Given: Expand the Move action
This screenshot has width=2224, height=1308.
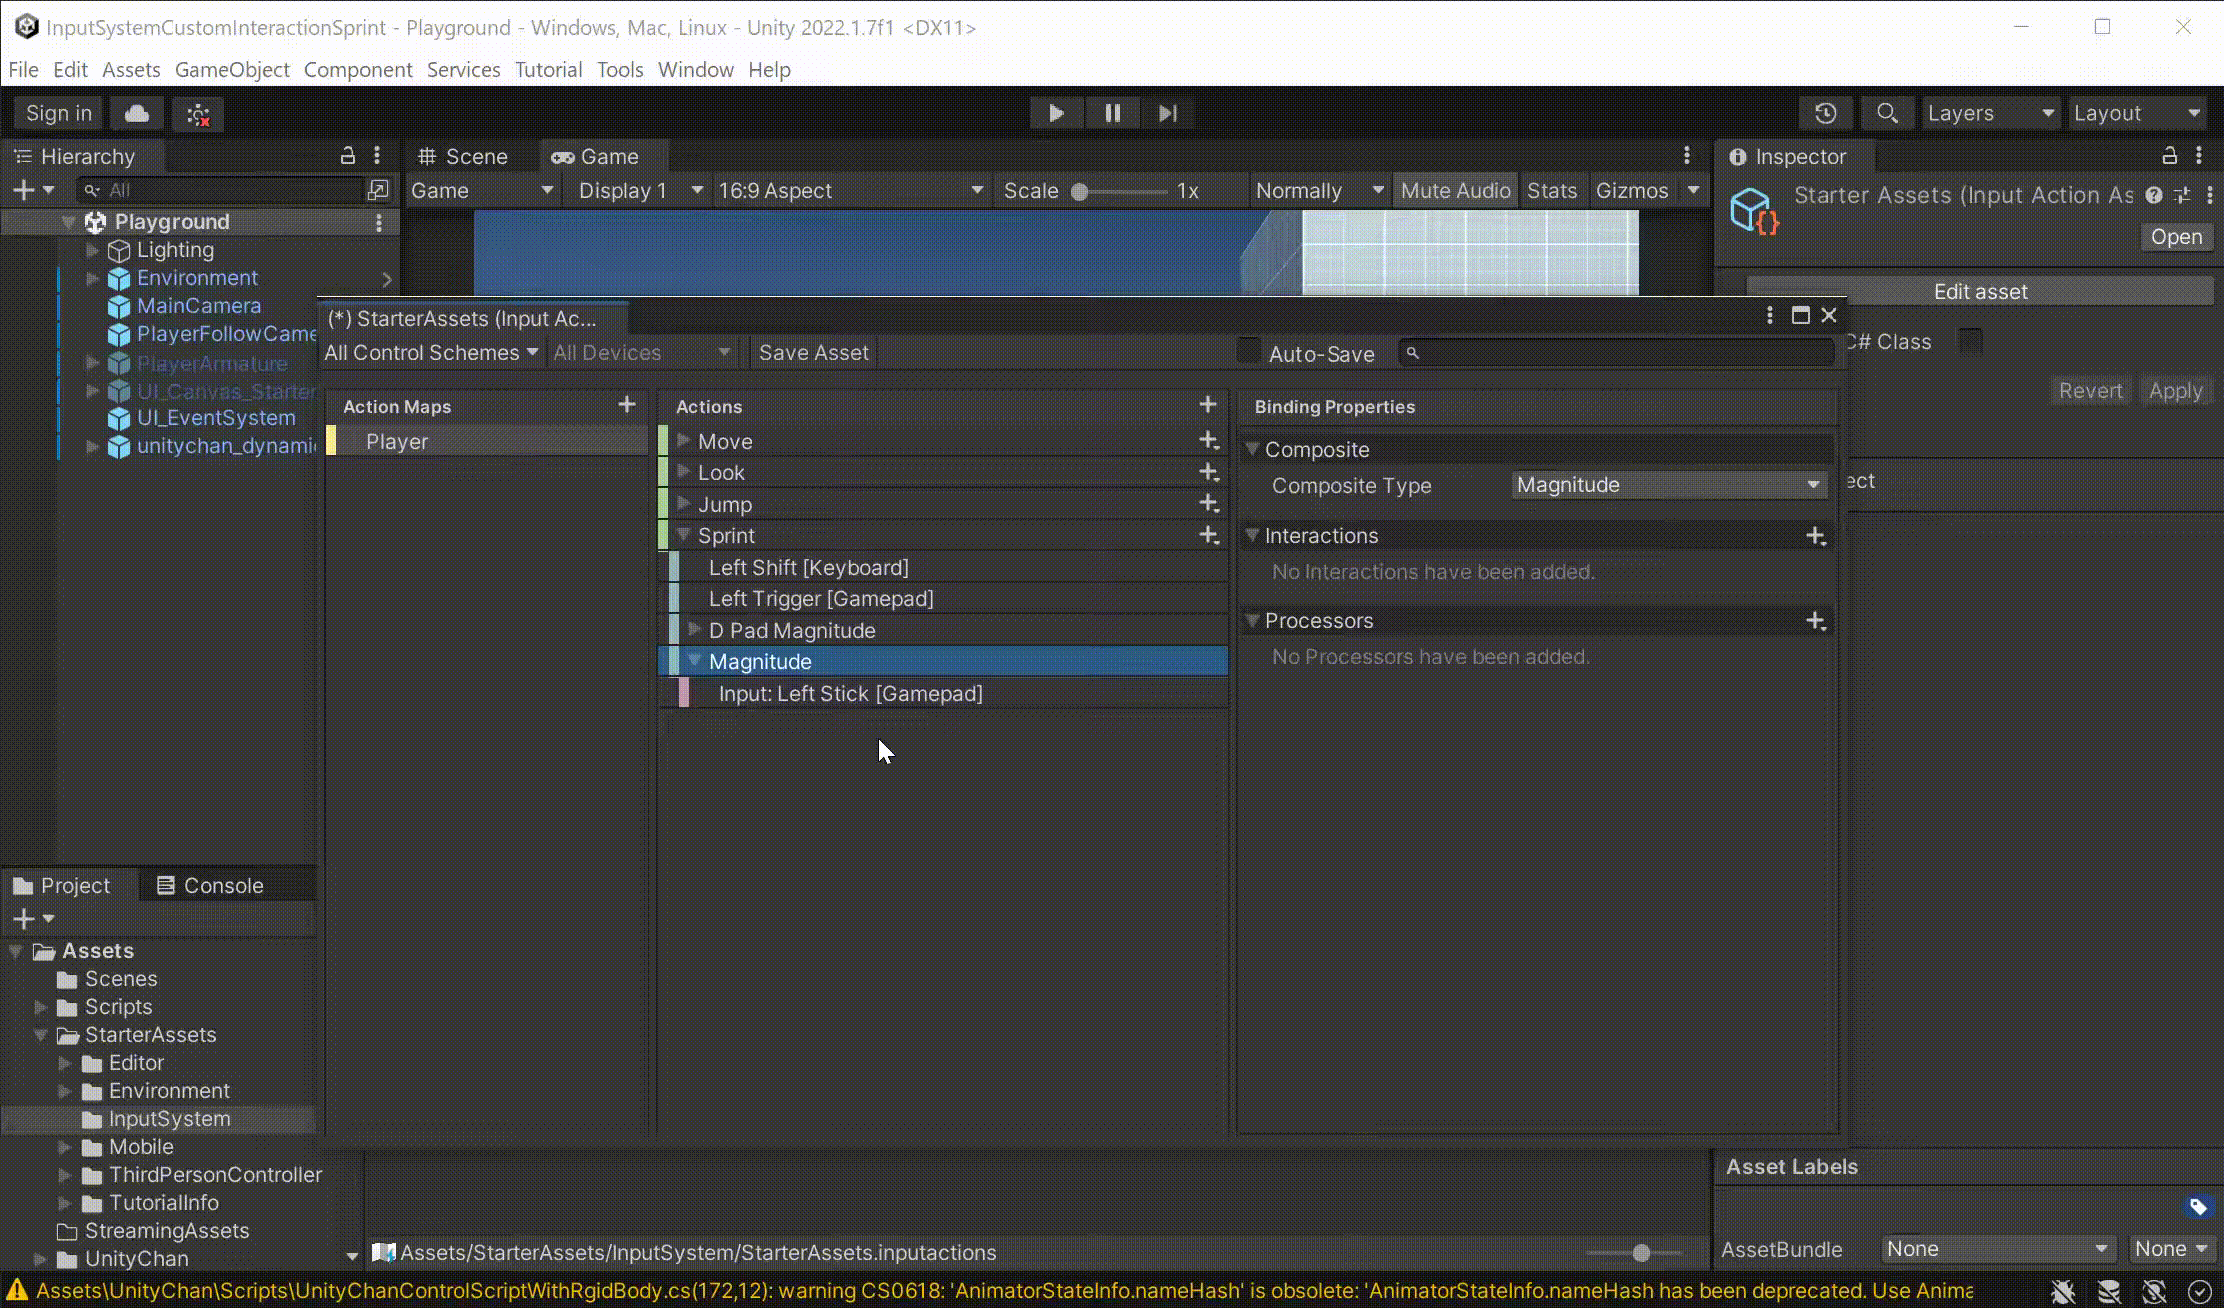Looking at the screenshot, I should click(x=684, y=440).
